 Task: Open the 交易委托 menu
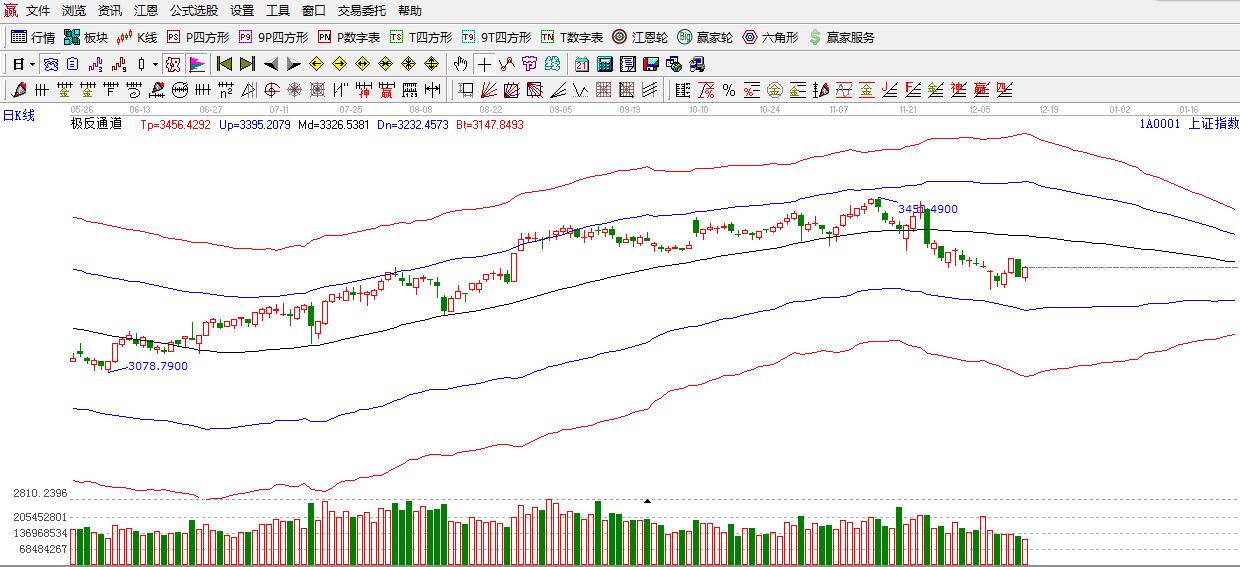click(361, 11)
